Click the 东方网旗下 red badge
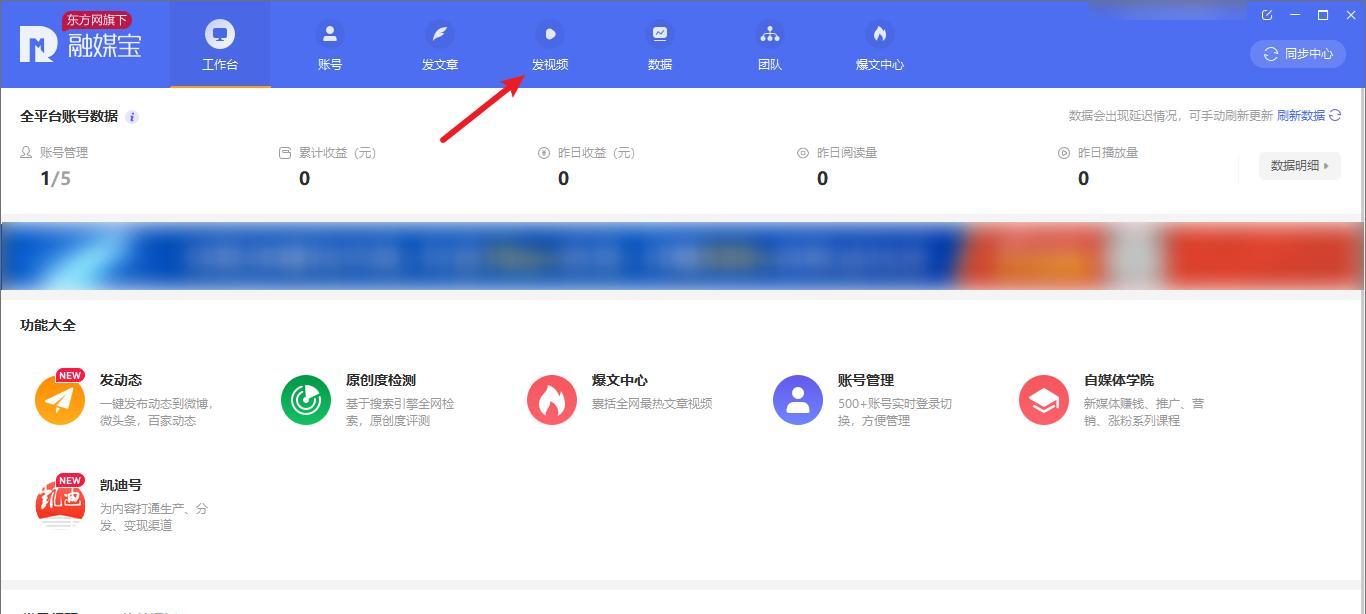 pyautogui.click(x=97, y=20)
